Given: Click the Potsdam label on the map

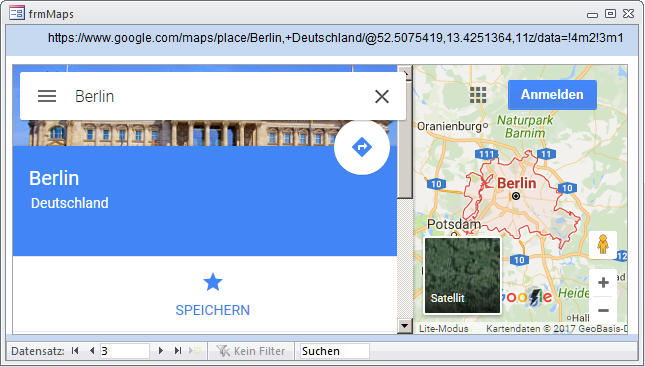Looking at the screenshot, I should 454,224.
